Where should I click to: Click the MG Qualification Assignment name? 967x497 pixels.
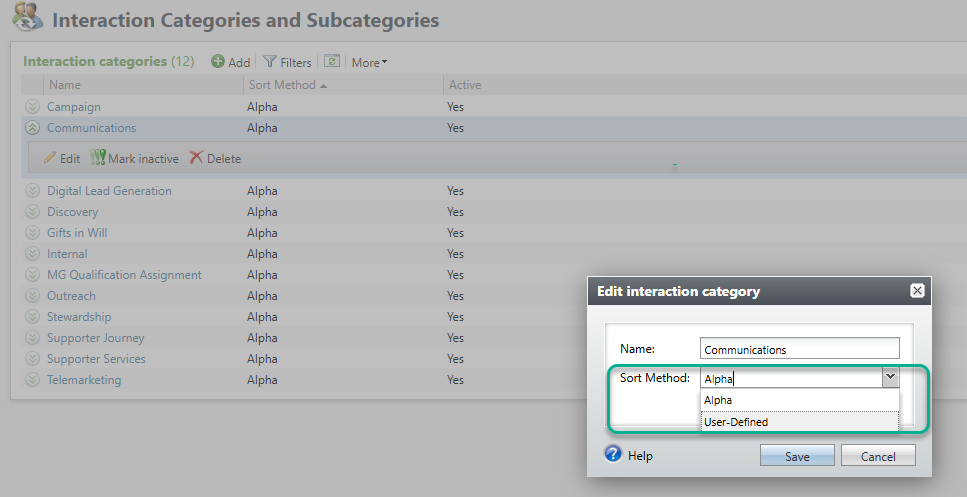pos(125,274)
